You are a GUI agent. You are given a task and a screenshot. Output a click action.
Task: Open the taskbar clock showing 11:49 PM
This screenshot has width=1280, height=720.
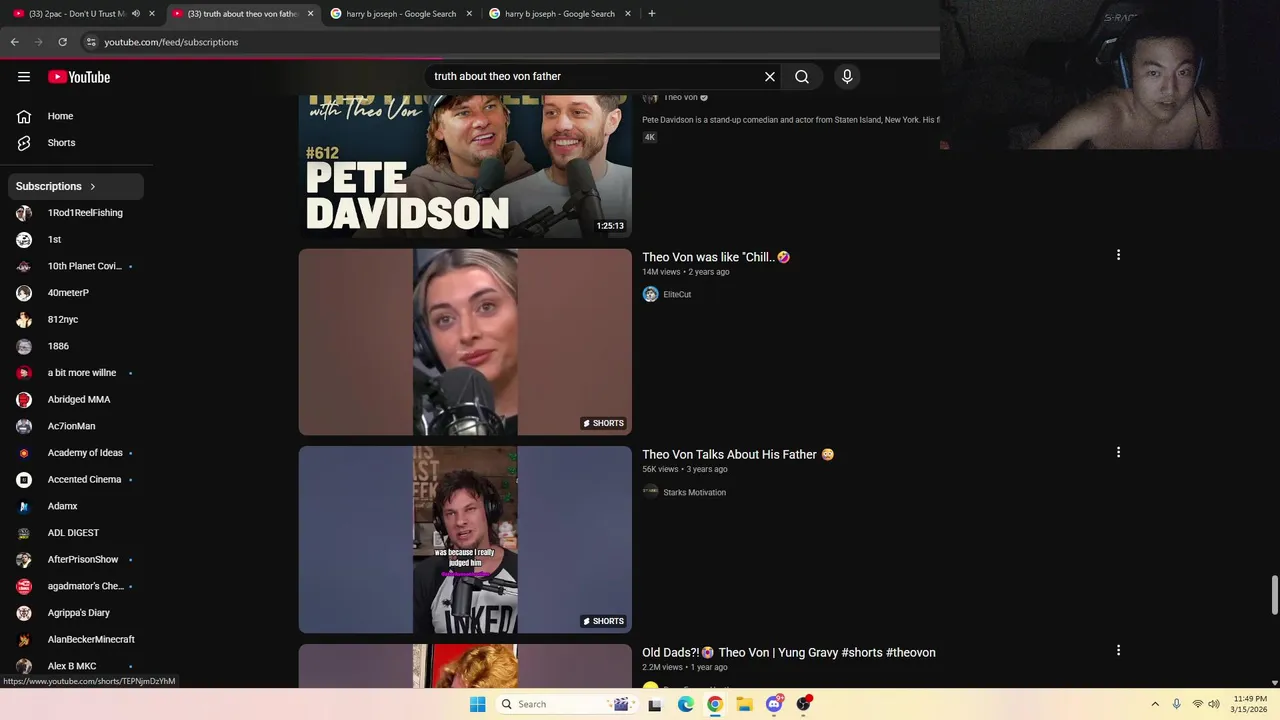click(1250, 704)
